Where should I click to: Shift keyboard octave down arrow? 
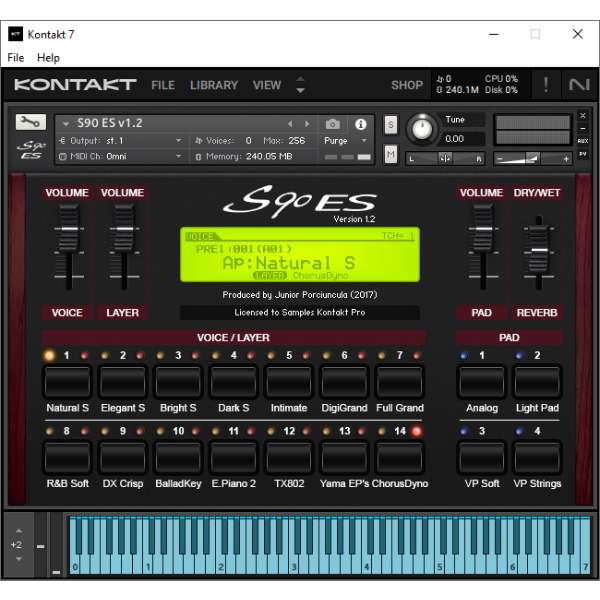[x=18, y=559]
